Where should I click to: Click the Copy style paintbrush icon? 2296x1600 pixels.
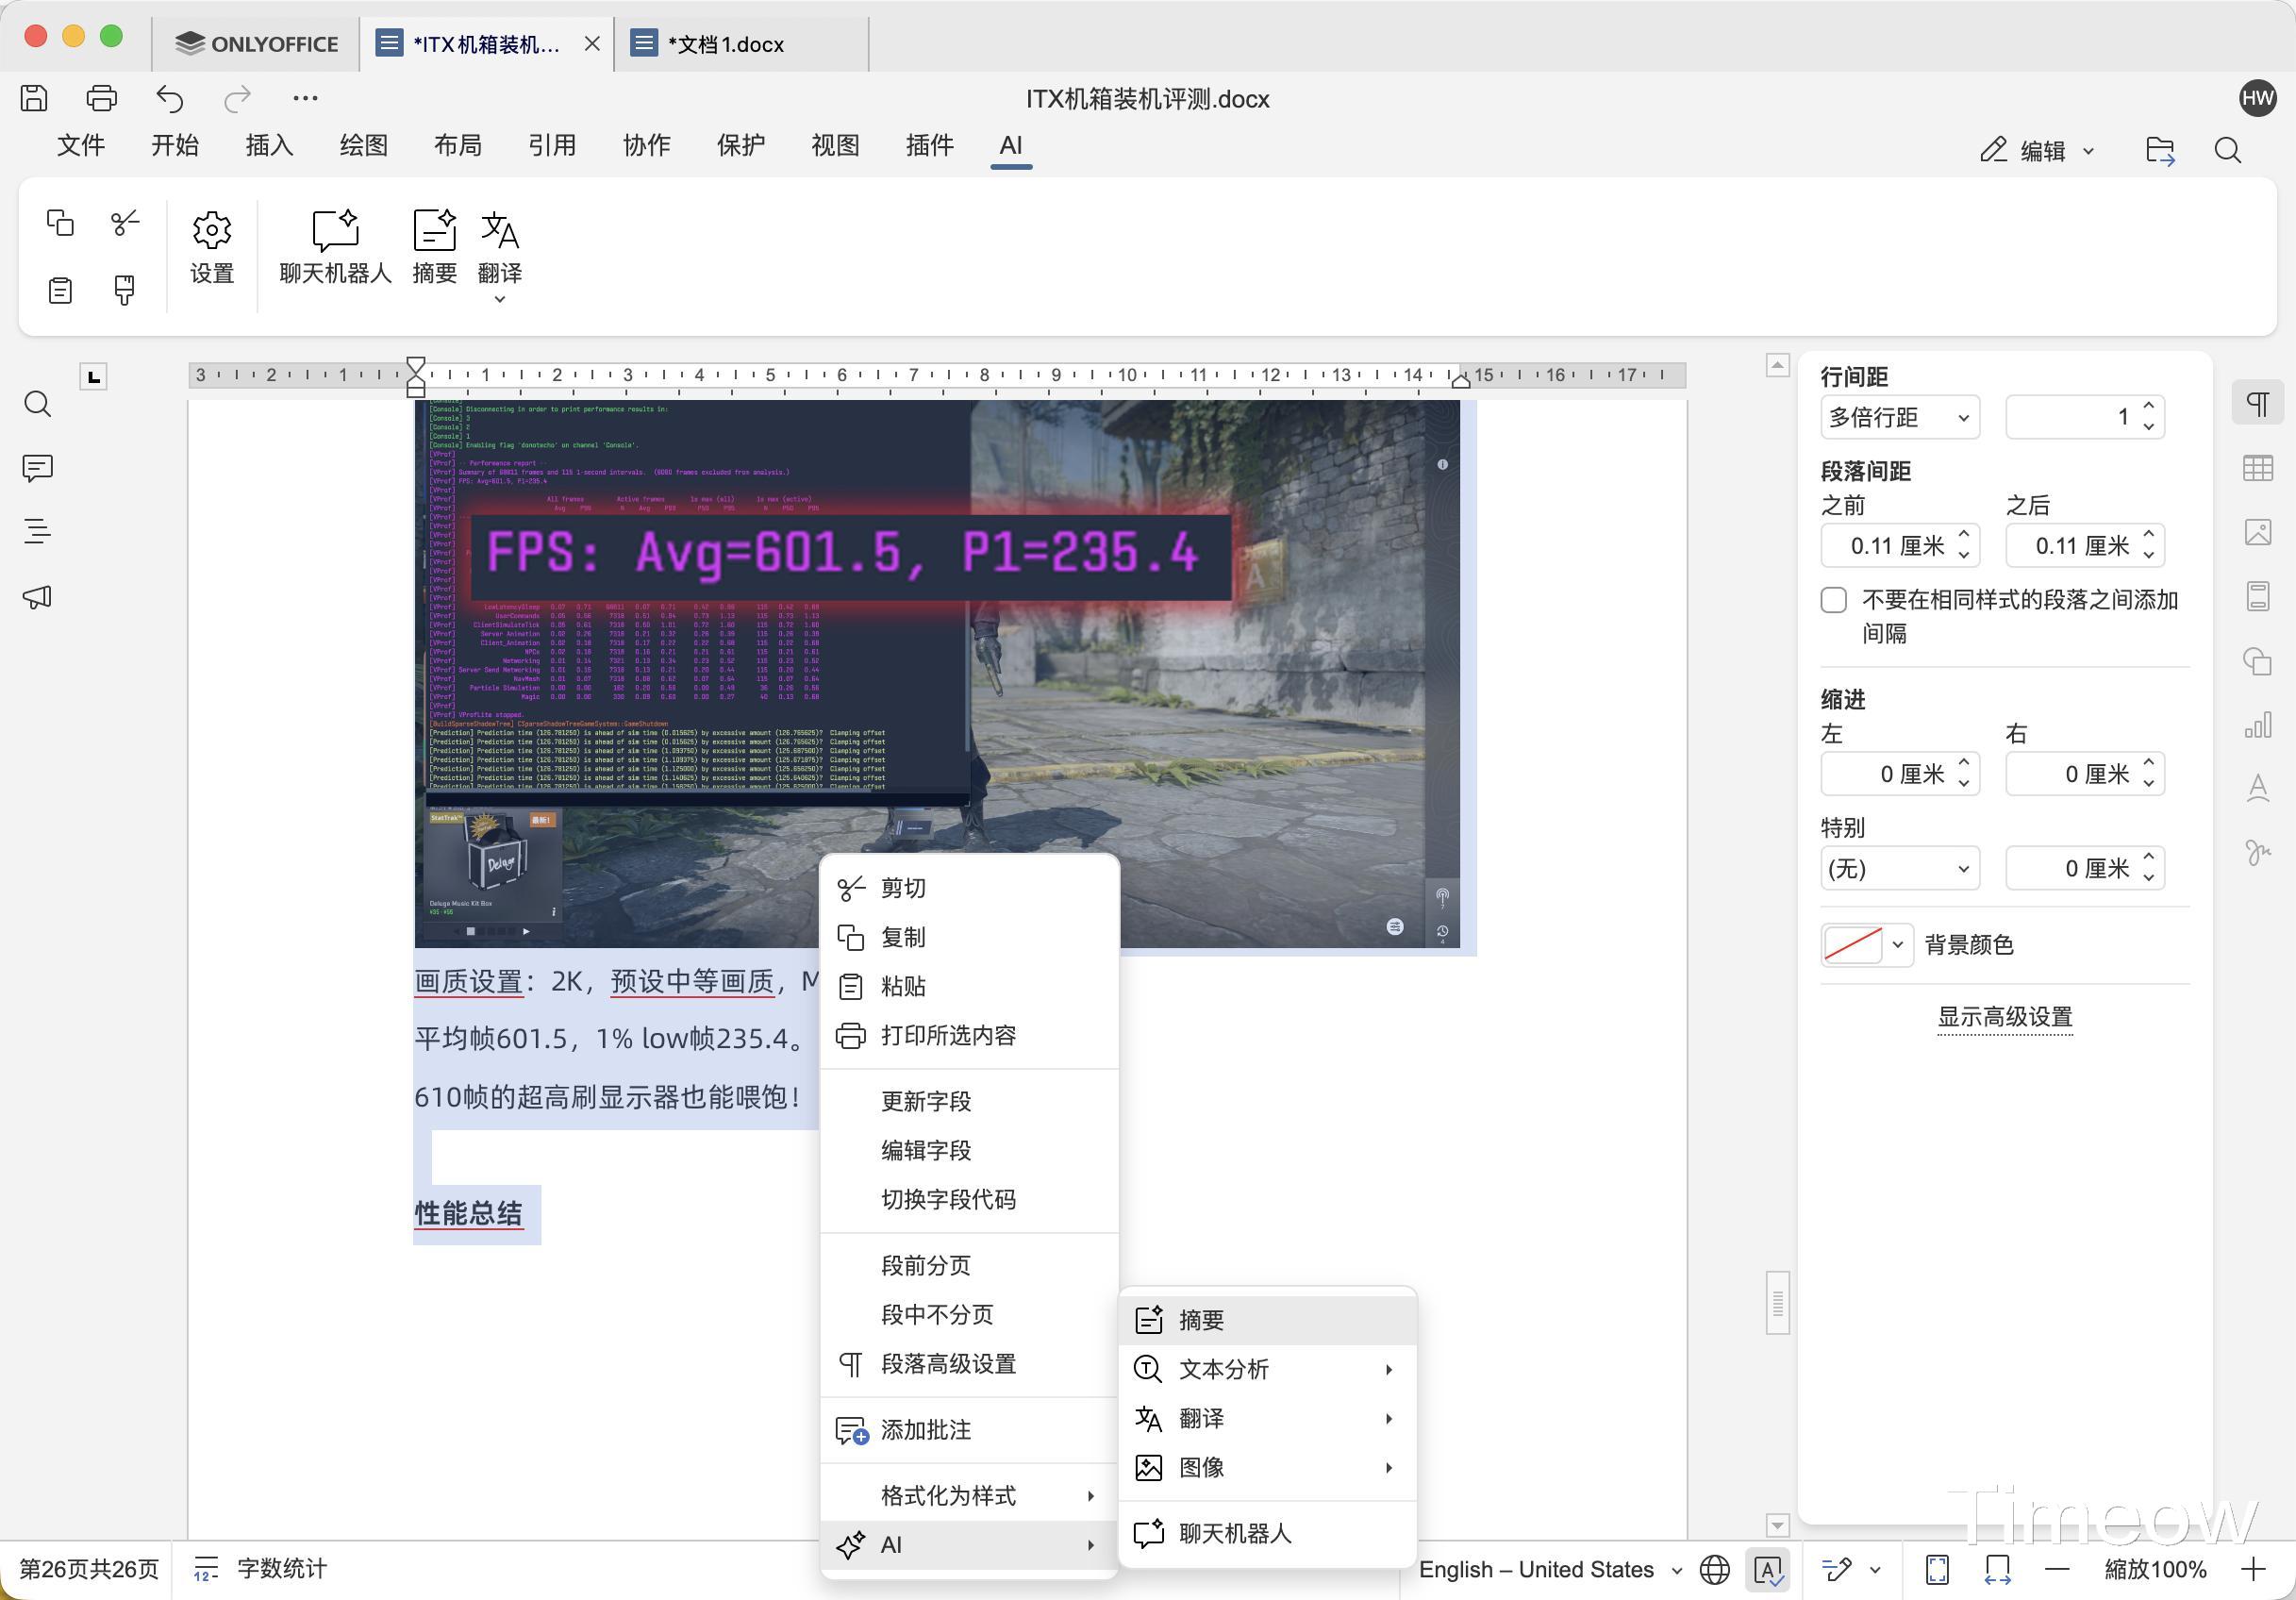(x=124, y=290)
